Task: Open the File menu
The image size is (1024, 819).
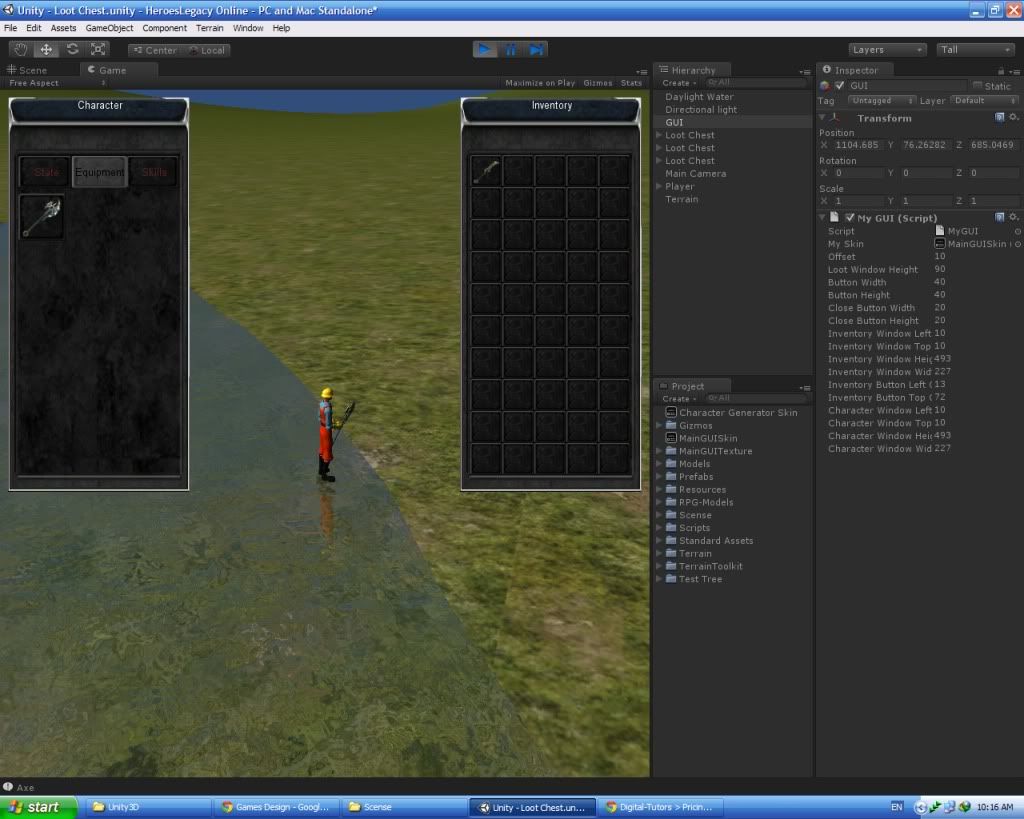Action: pos(10,28)
